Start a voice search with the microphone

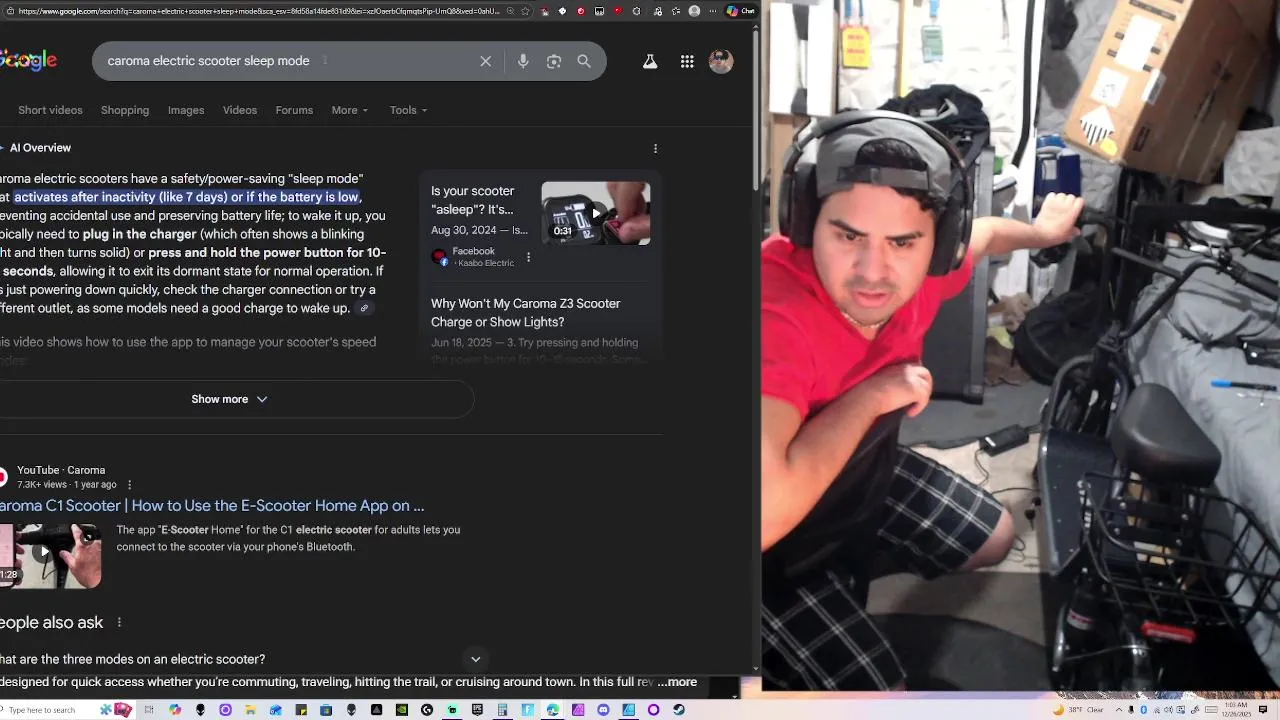click(x=522, y=61)
